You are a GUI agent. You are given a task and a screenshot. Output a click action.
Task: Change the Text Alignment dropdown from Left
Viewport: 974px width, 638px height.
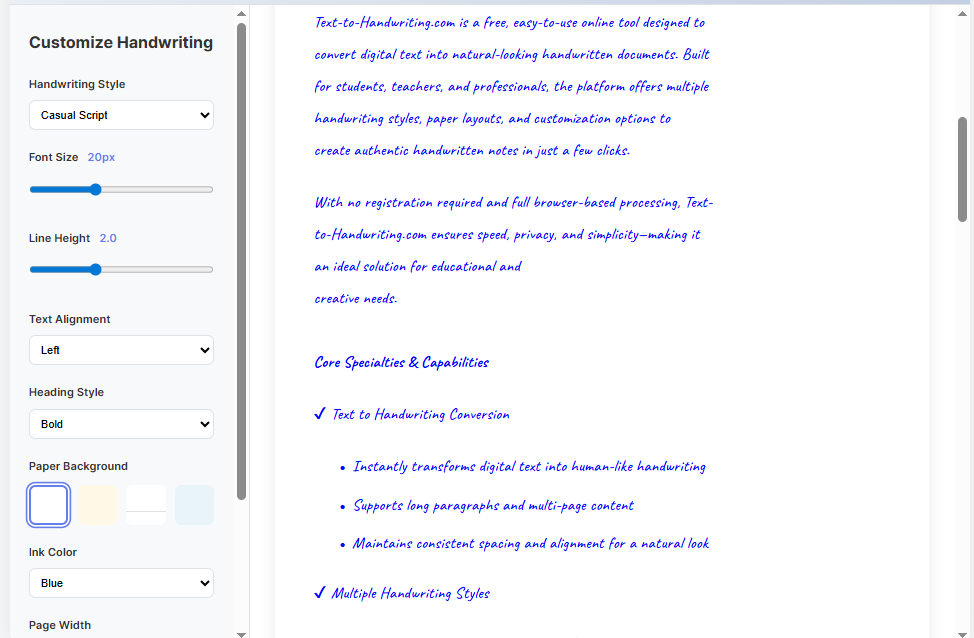tap(120, 350)
